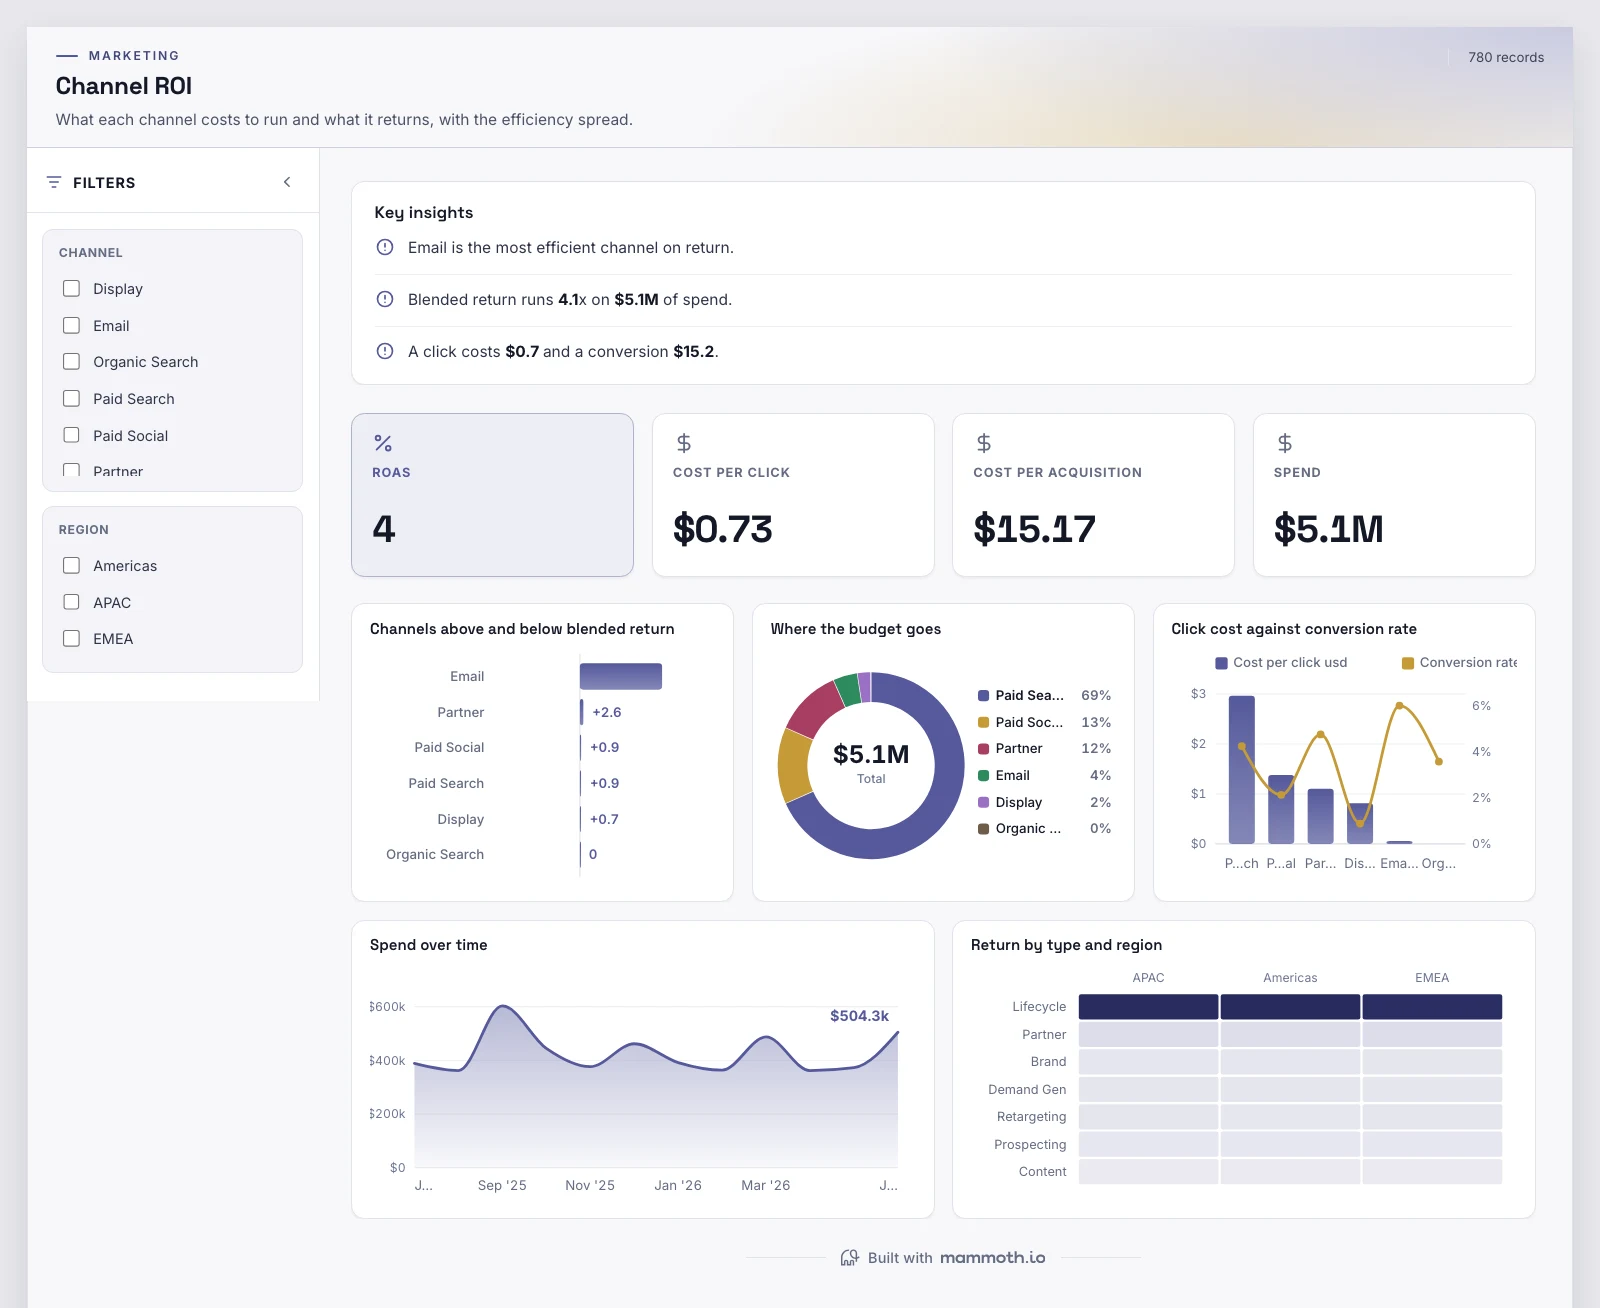Image resolution: width=1600 pixels, height=1308 pixels.
Task: Toggle the Email legend entry in budget chart
Action: [1044, 775]
